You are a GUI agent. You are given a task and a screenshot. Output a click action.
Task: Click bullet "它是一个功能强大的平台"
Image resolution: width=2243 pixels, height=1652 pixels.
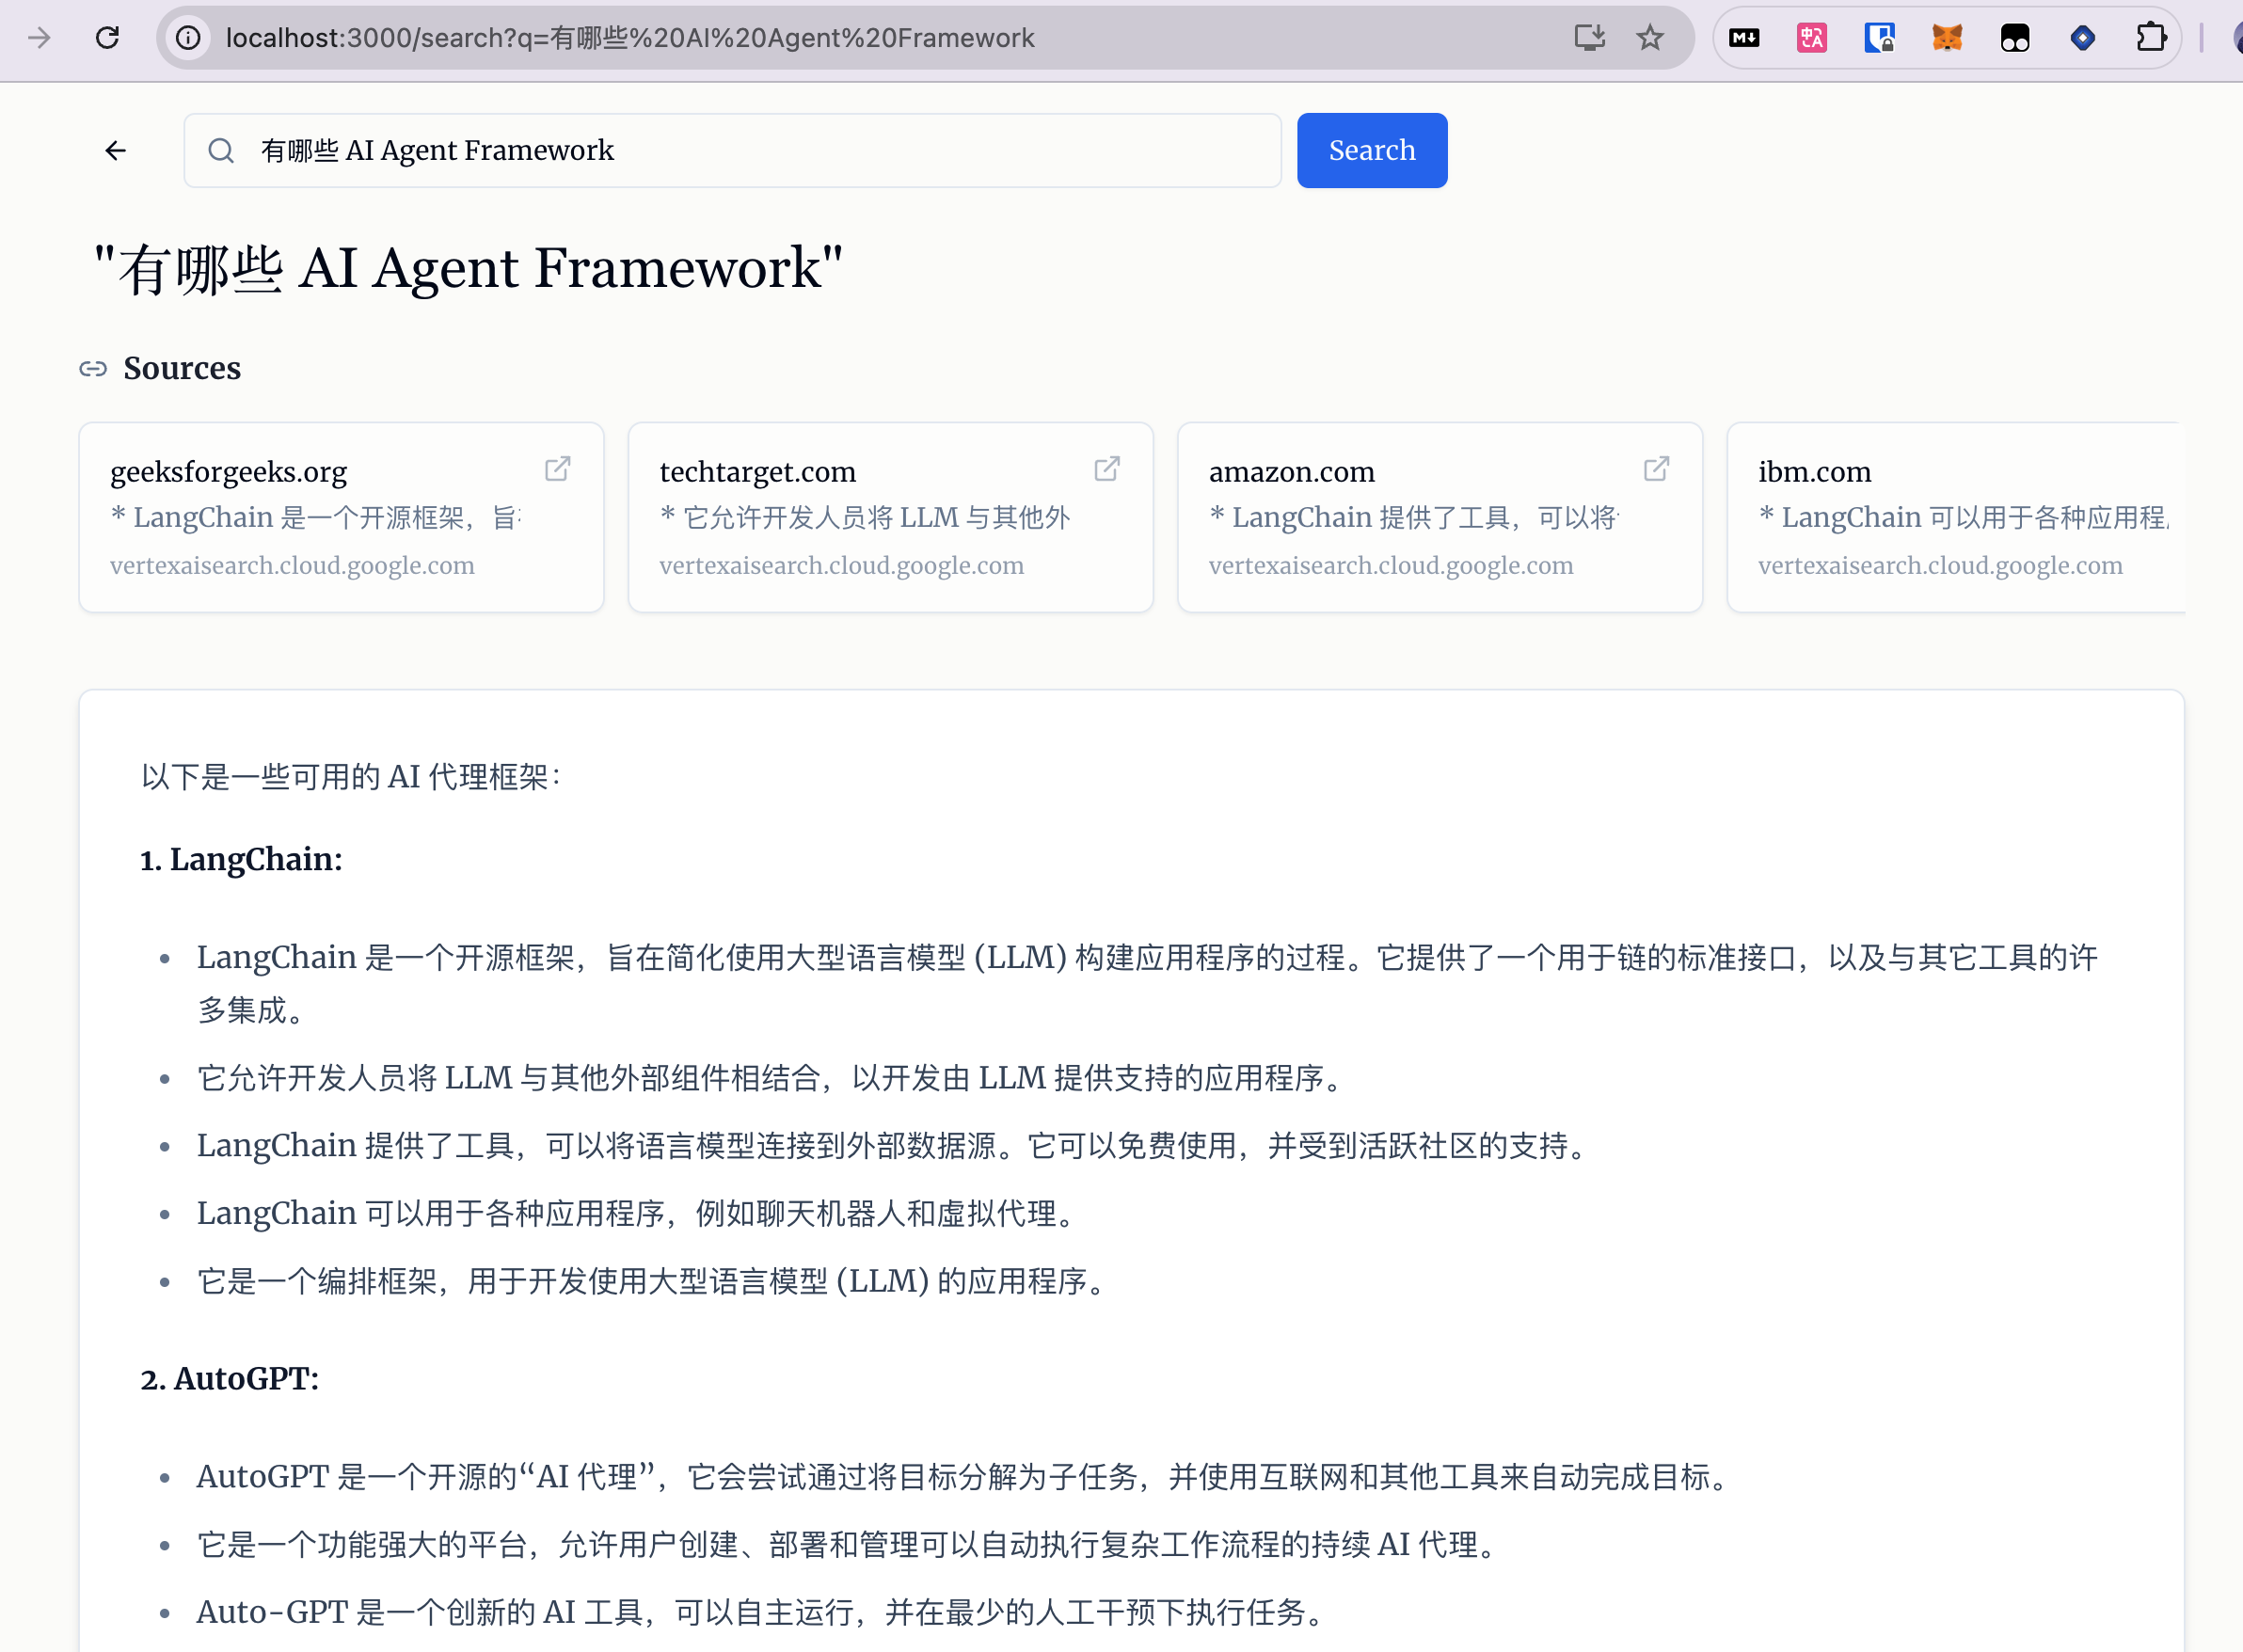point(848,1544)
